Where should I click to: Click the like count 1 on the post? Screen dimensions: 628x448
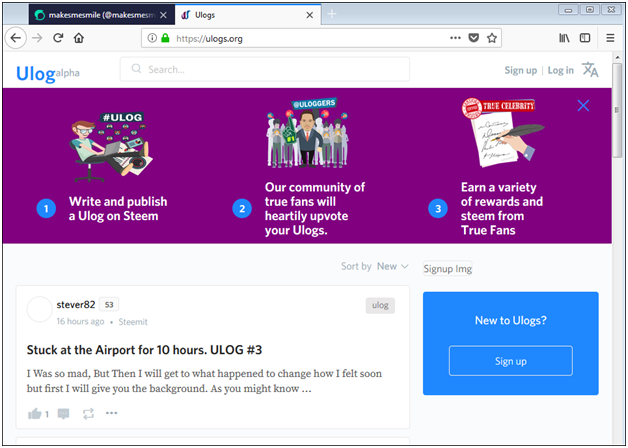47,414
